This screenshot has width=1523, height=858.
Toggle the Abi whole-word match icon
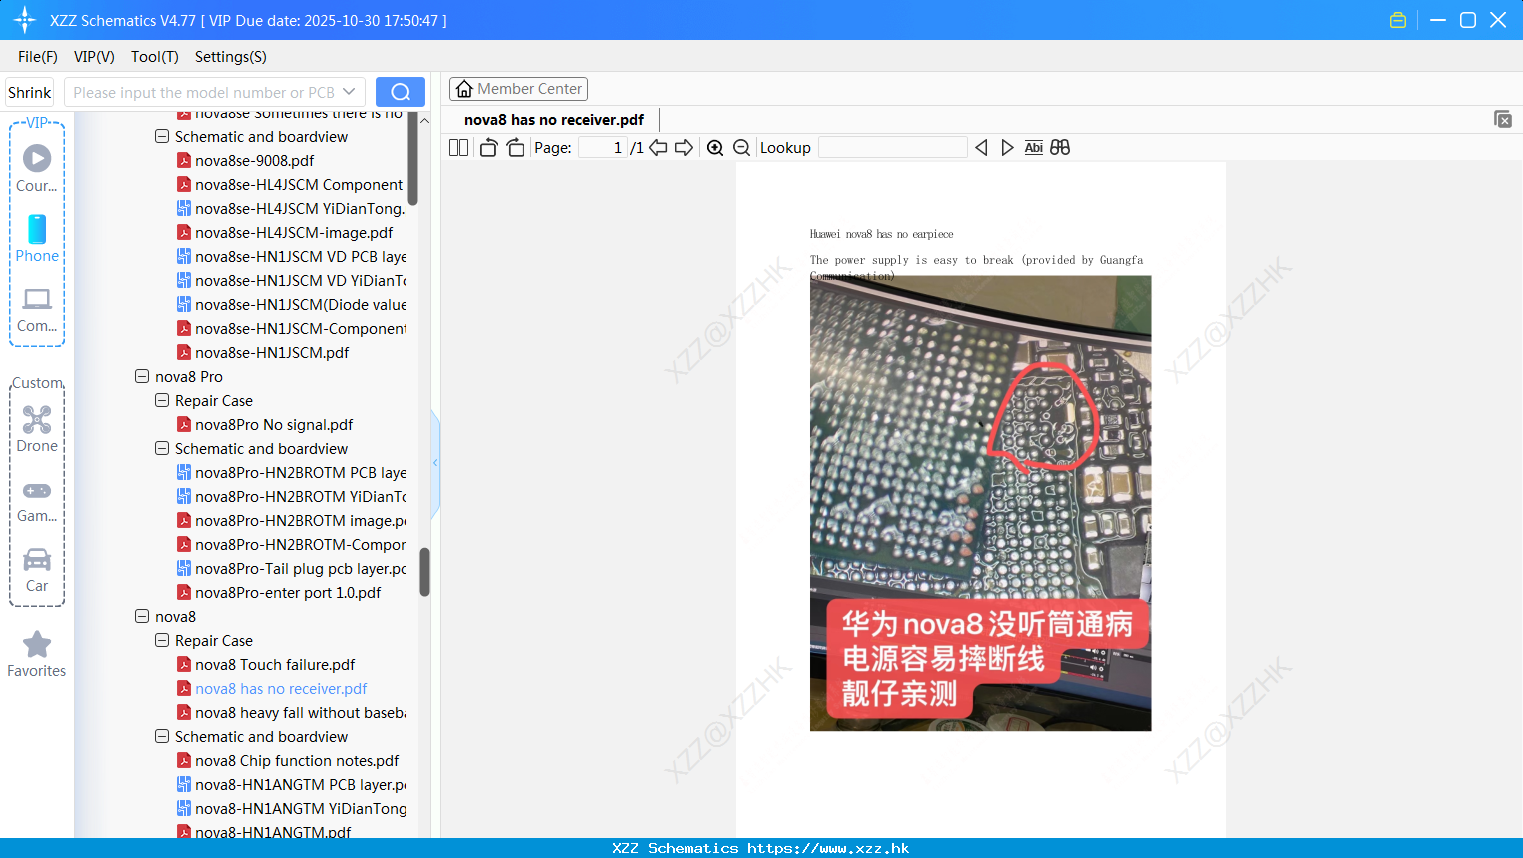[x=1033, y=148]
